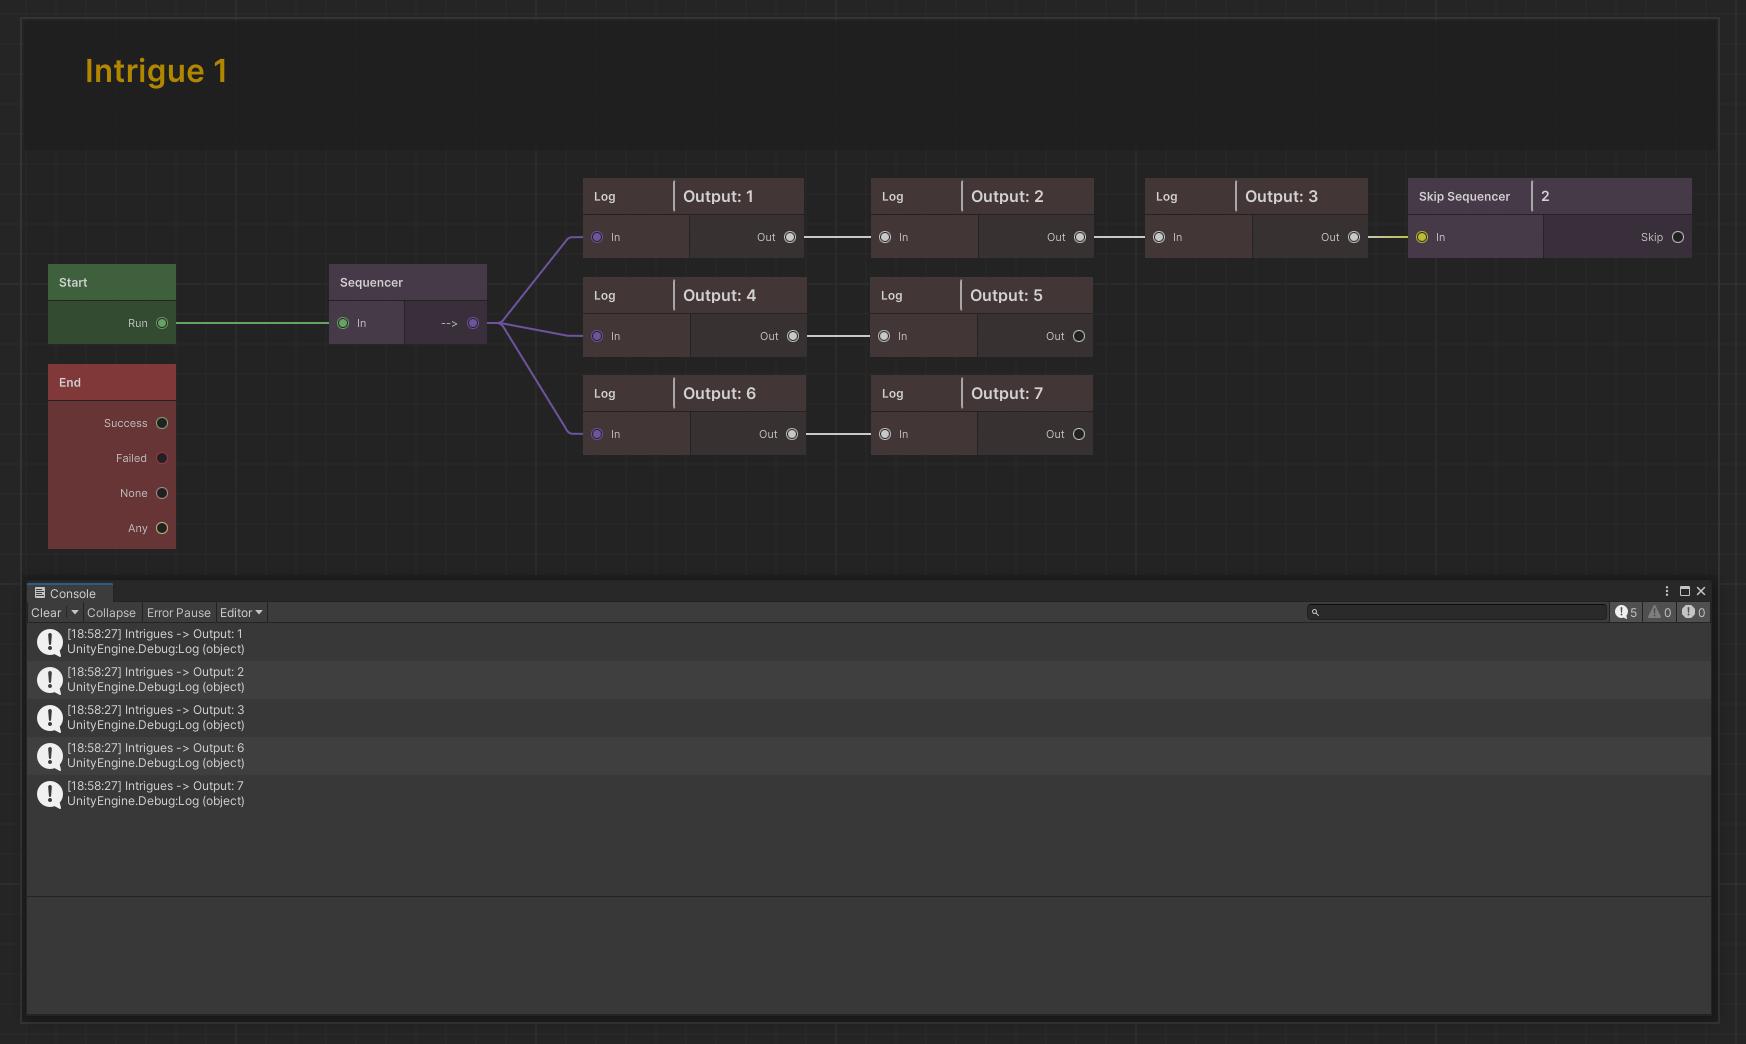Click Out port of Output: 7 log node

coord(1079,434)
